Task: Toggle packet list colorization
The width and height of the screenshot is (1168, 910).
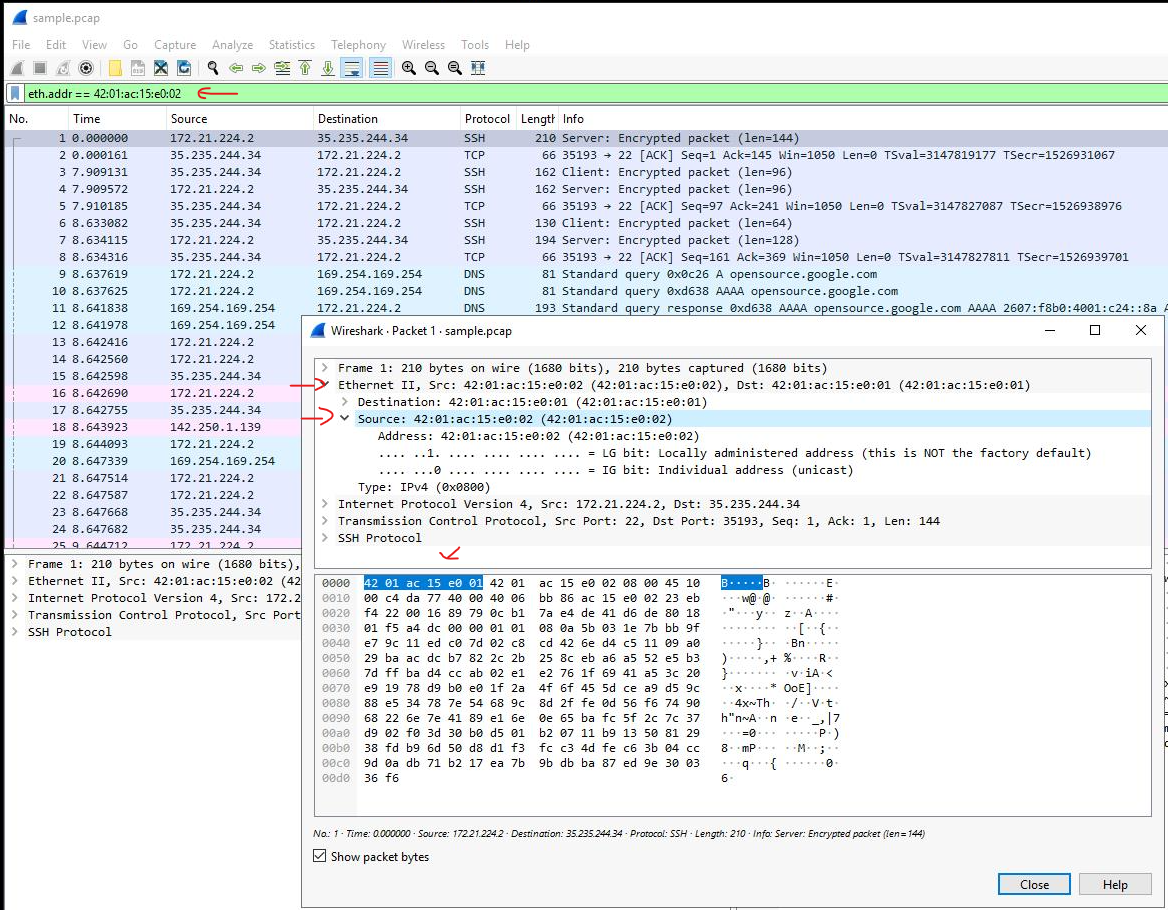Action: pyautogui.click(x=380, y=68)
